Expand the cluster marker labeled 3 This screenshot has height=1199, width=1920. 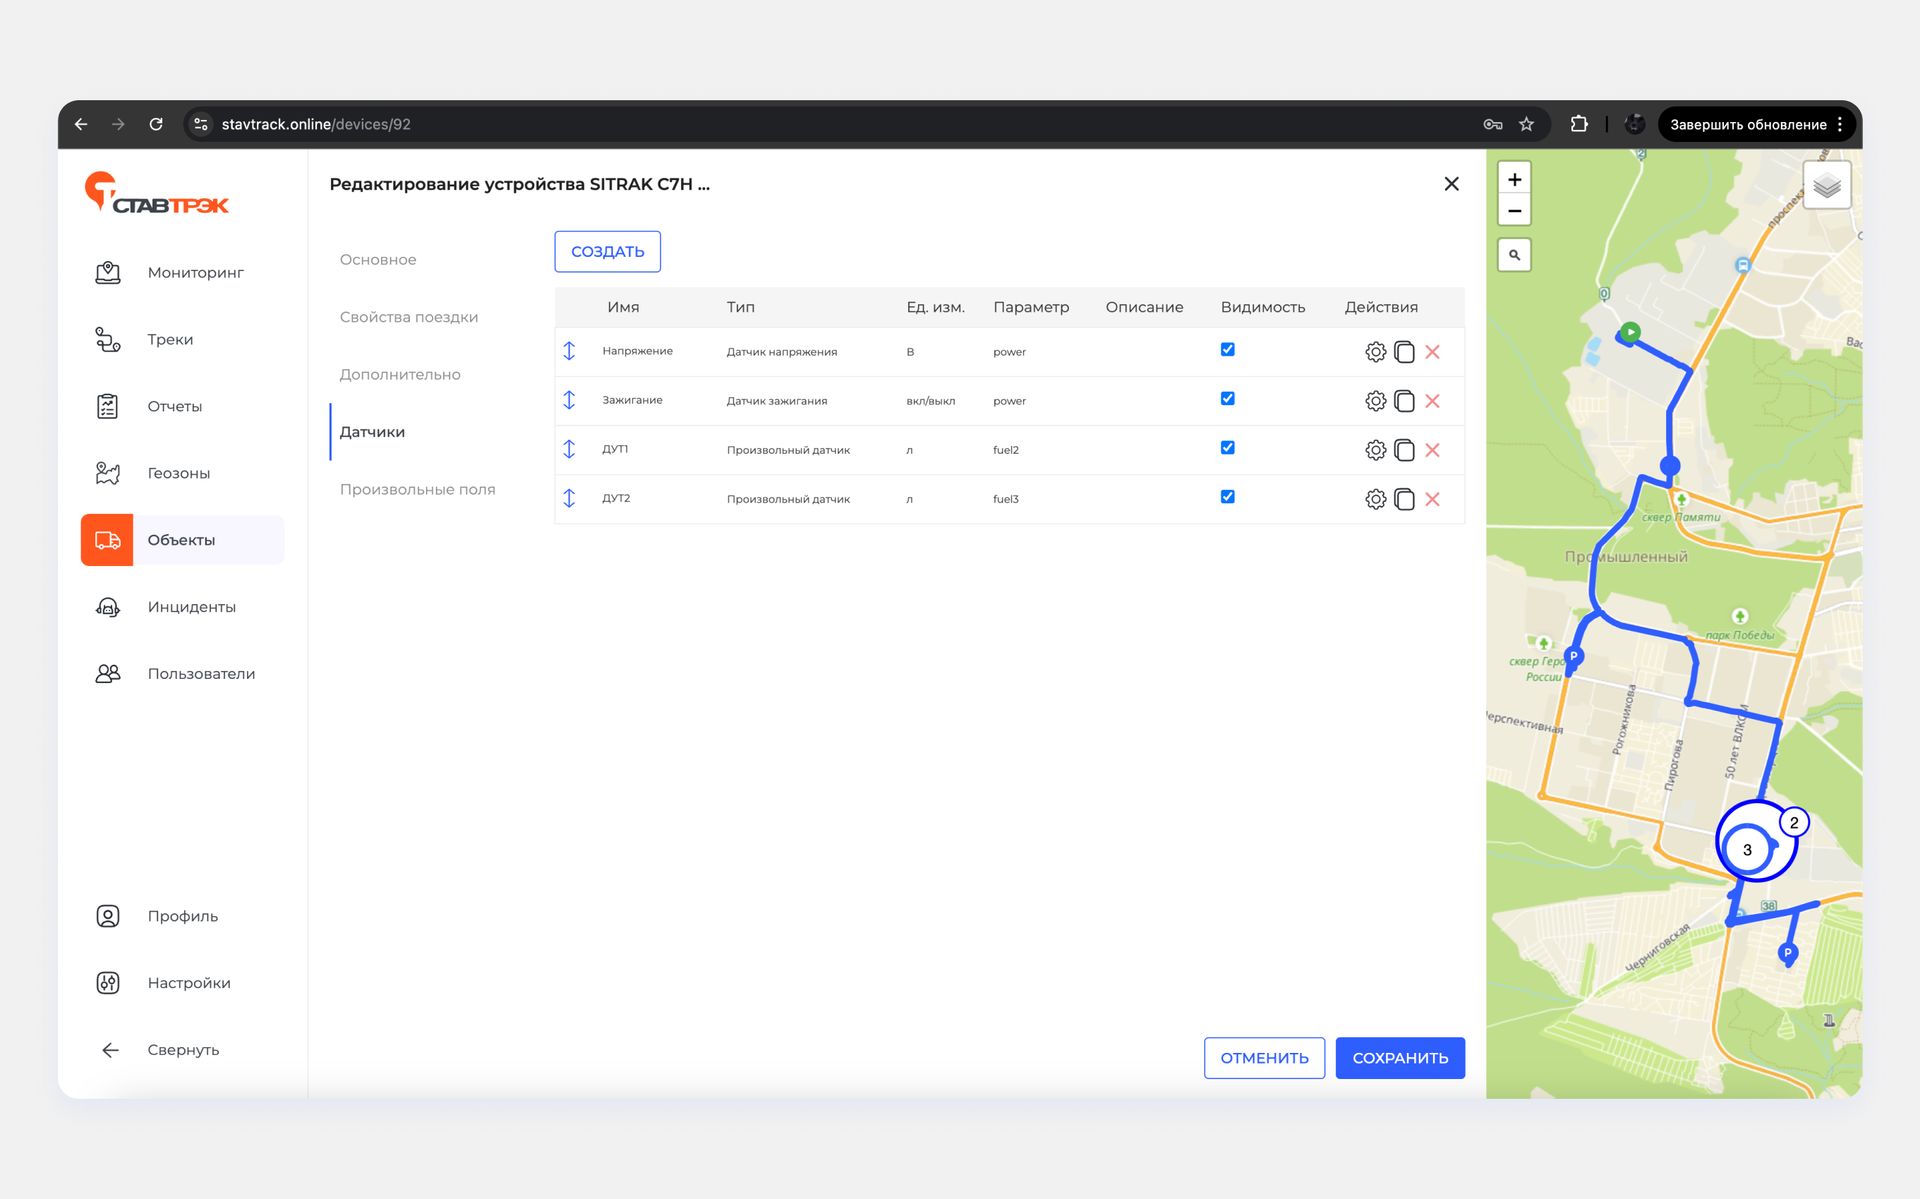[x=1747, y=850]
